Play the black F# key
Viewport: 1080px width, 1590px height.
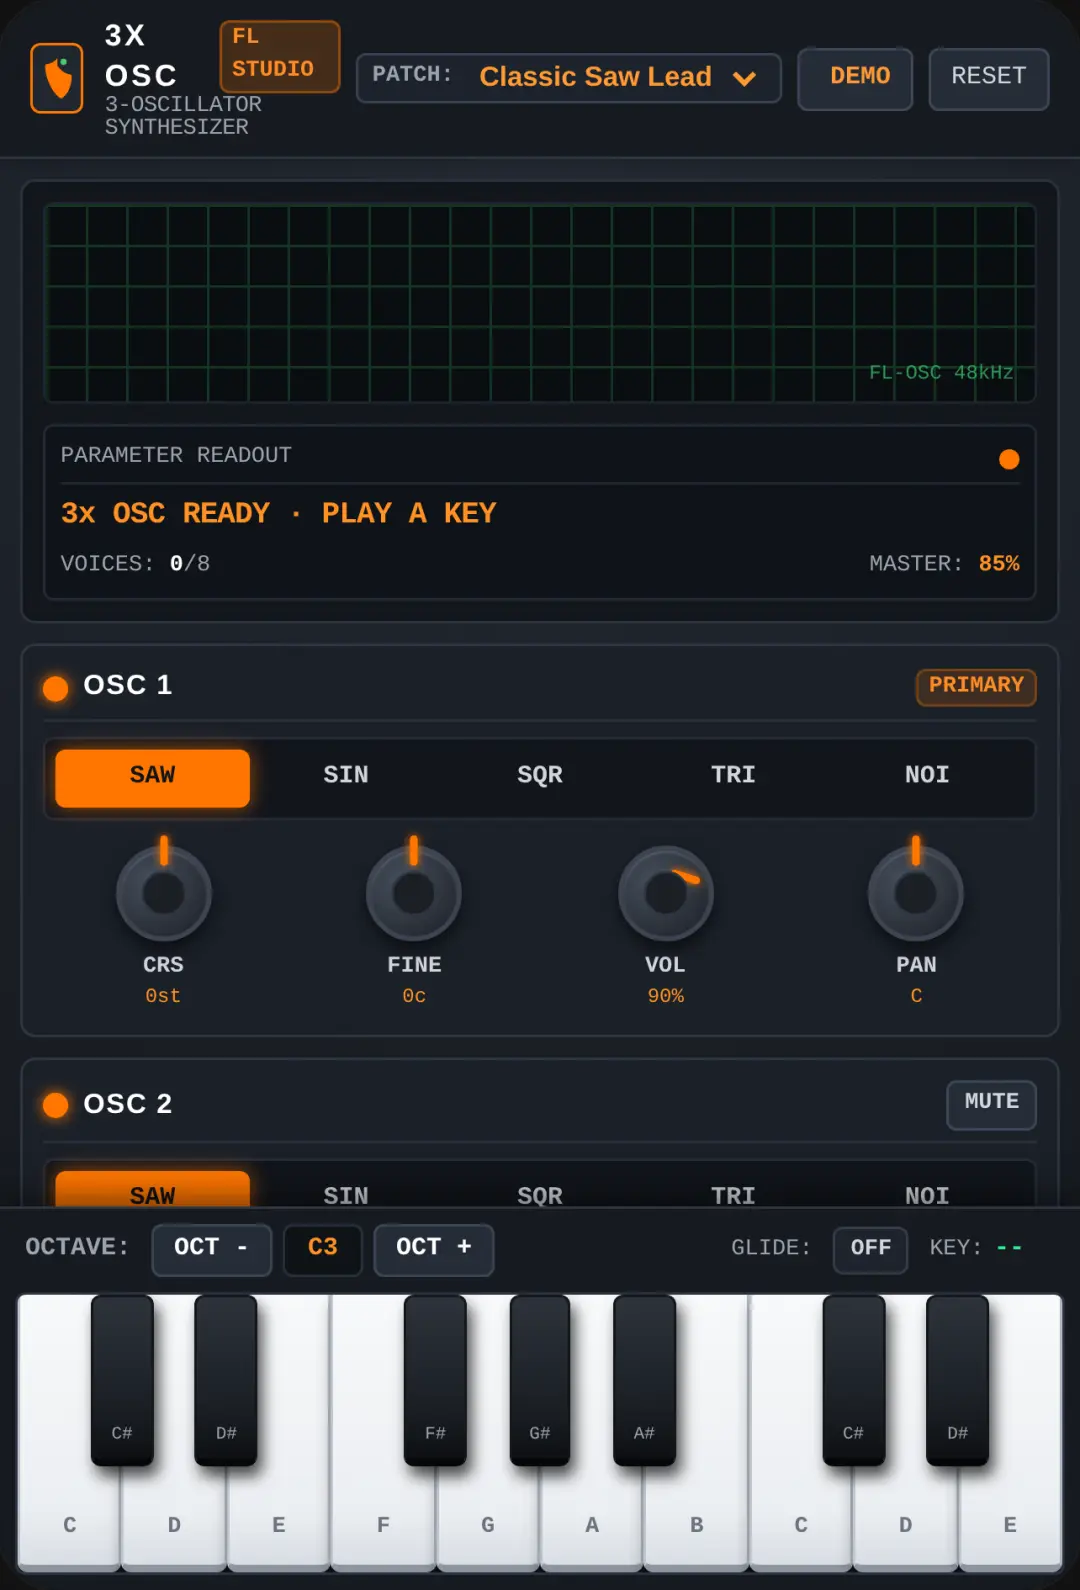[x=435, y=1380]
